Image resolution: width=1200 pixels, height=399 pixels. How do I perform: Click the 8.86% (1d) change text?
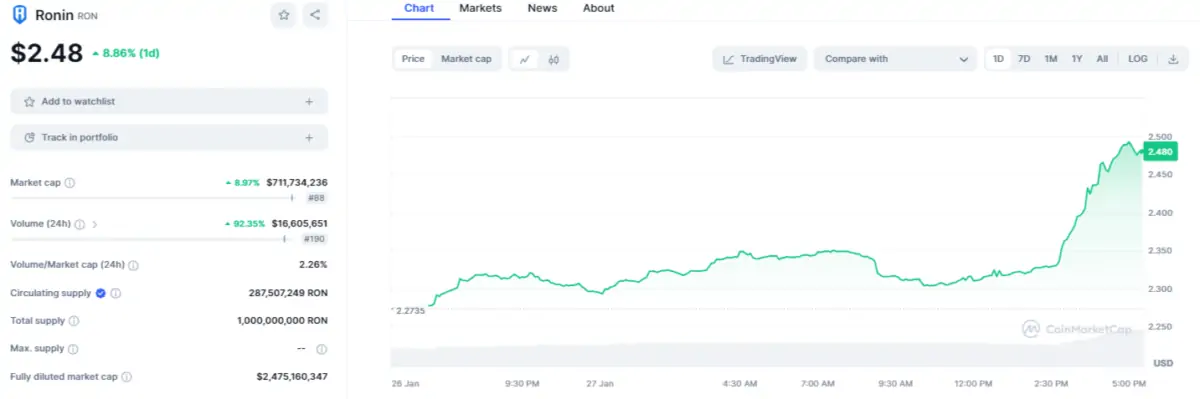pos(125,53)
